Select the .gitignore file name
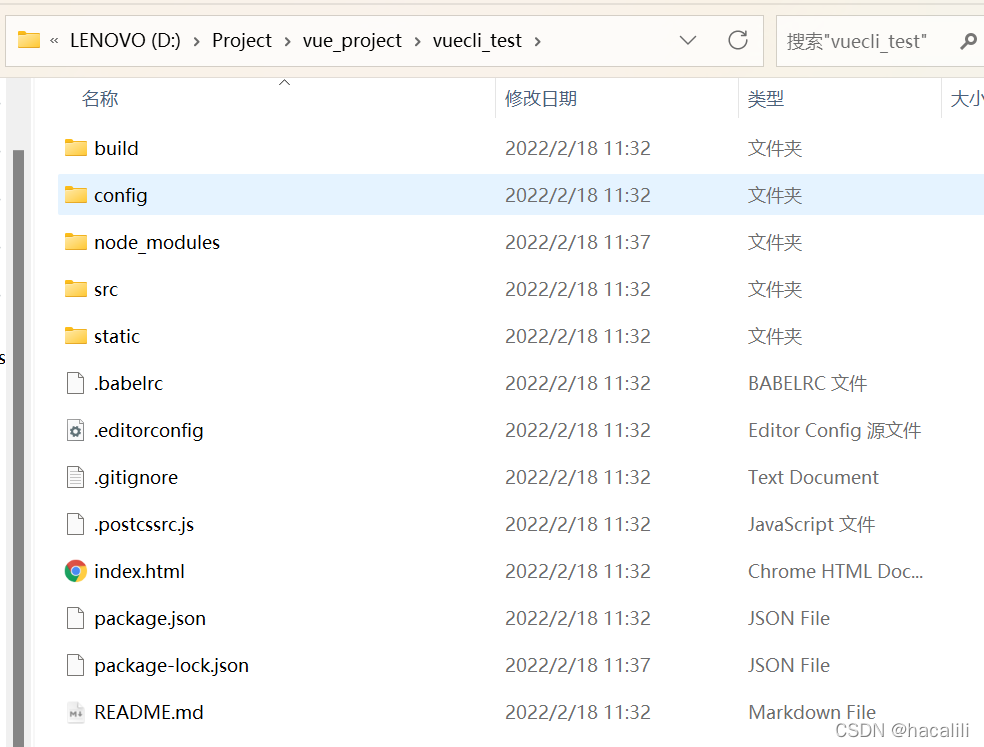This screenshot has width=984, height=747. tap(136, 478)
